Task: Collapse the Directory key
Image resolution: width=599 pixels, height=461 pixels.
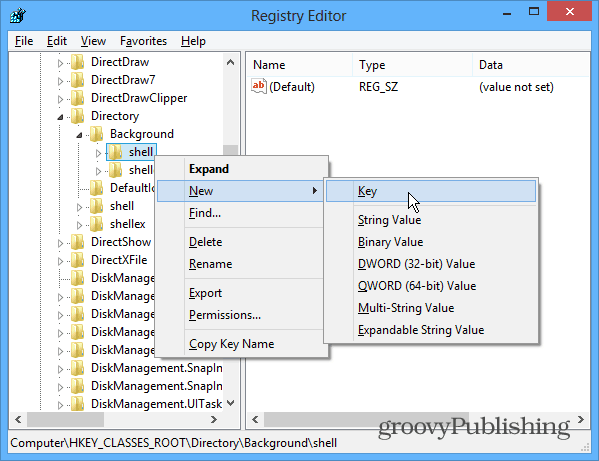Action: coord(60,117)
